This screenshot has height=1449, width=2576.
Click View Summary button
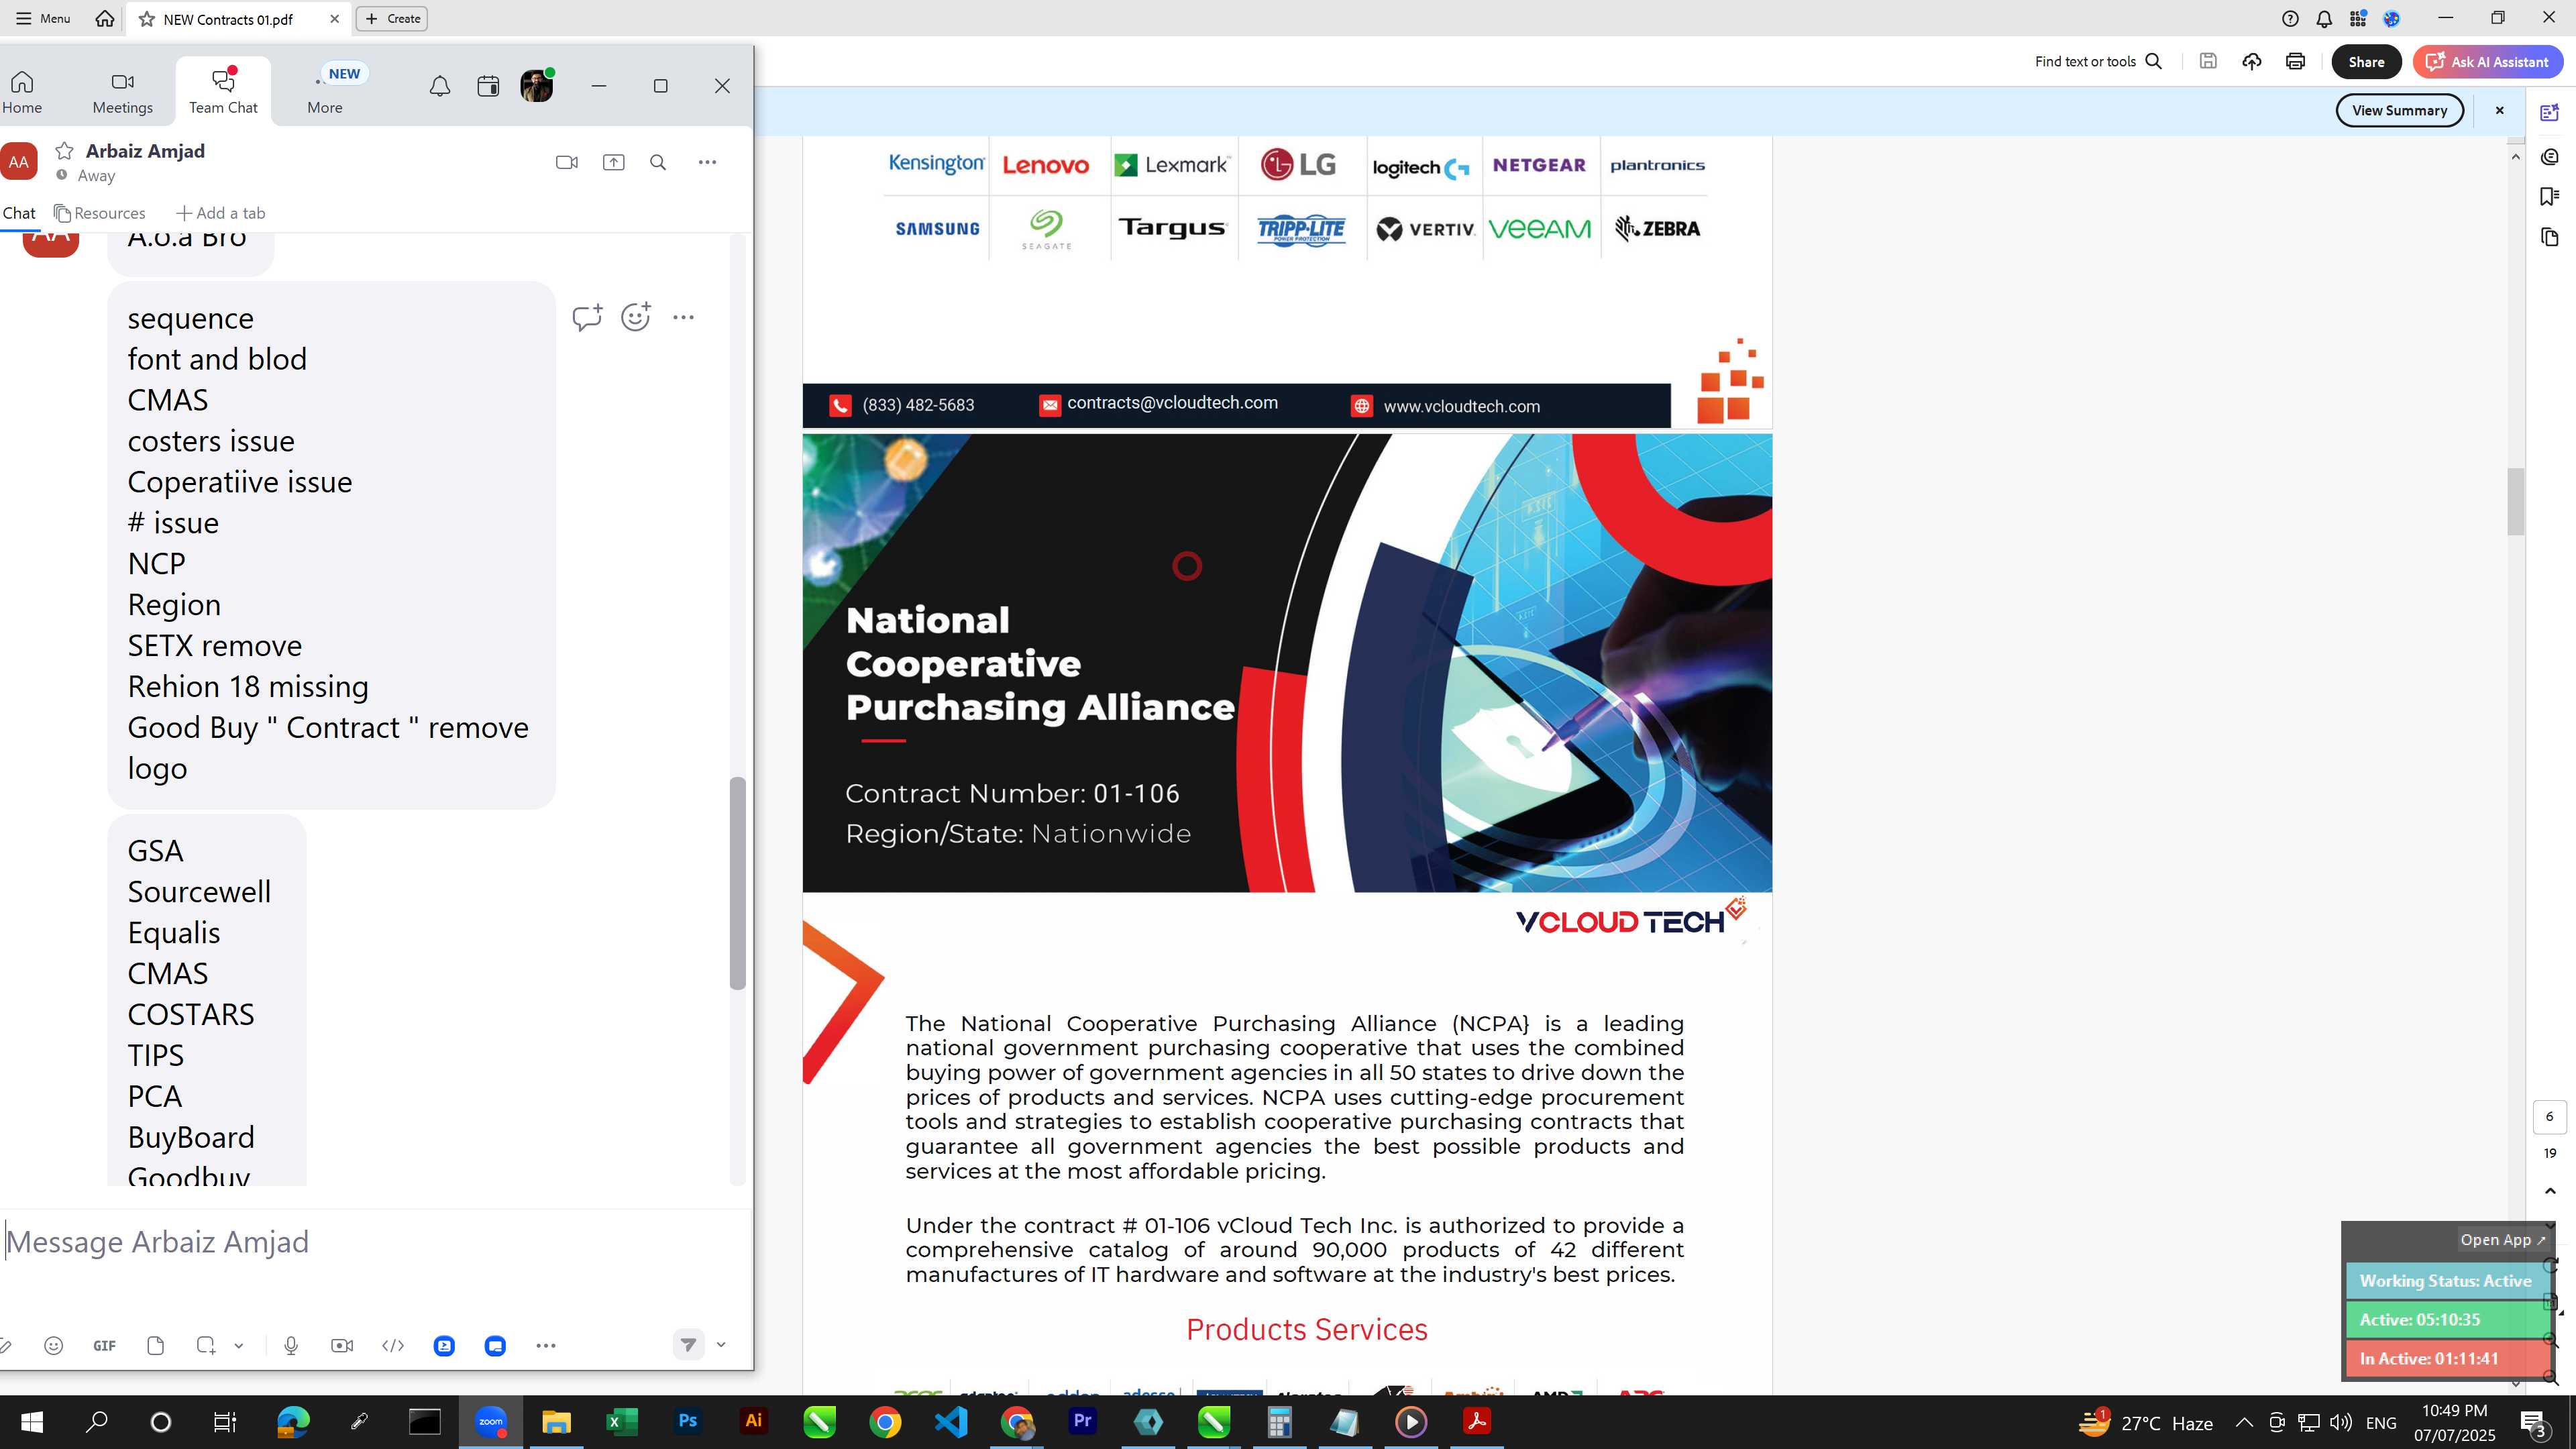pyautogui.click(x=2399, y=110)
